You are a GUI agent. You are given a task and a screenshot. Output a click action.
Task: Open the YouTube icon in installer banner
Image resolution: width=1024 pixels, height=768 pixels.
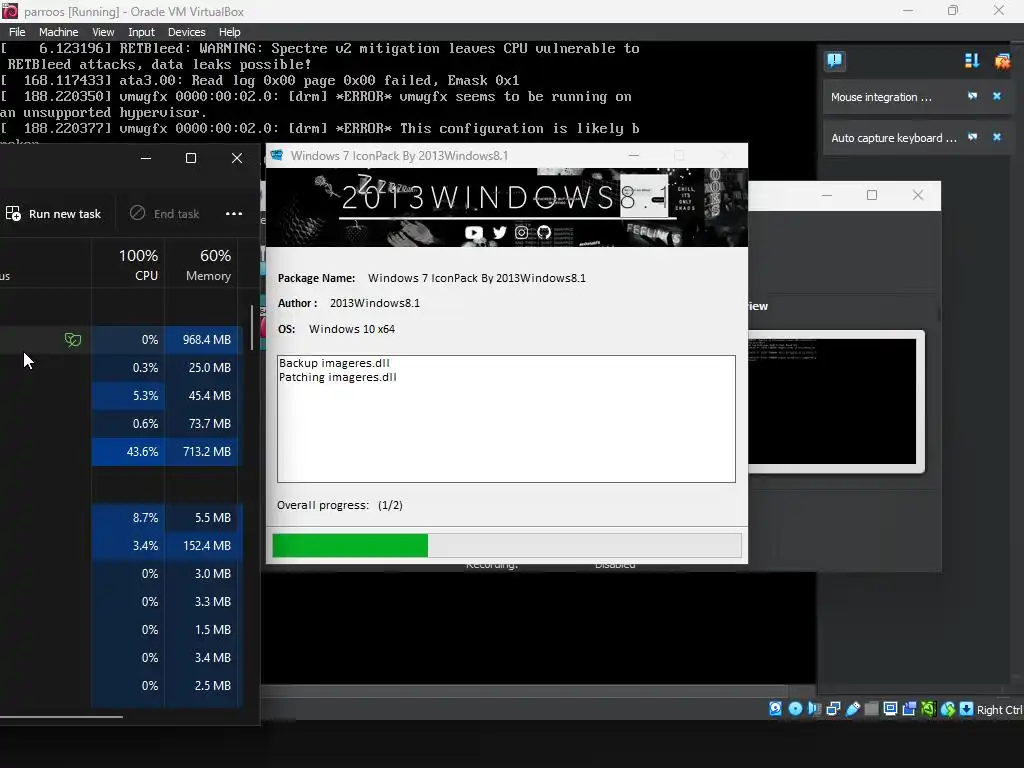tap(474, 232)
